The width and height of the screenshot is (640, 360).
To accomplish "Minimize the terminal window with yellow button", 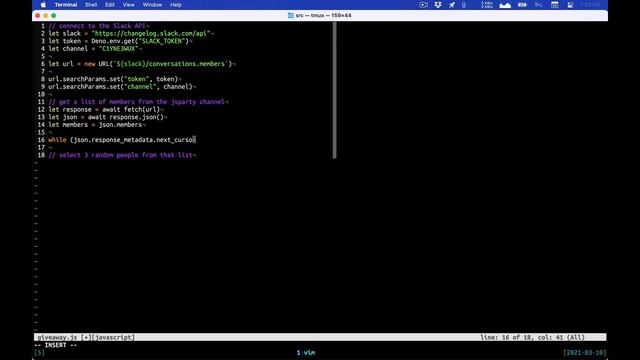I will [45, 16].
